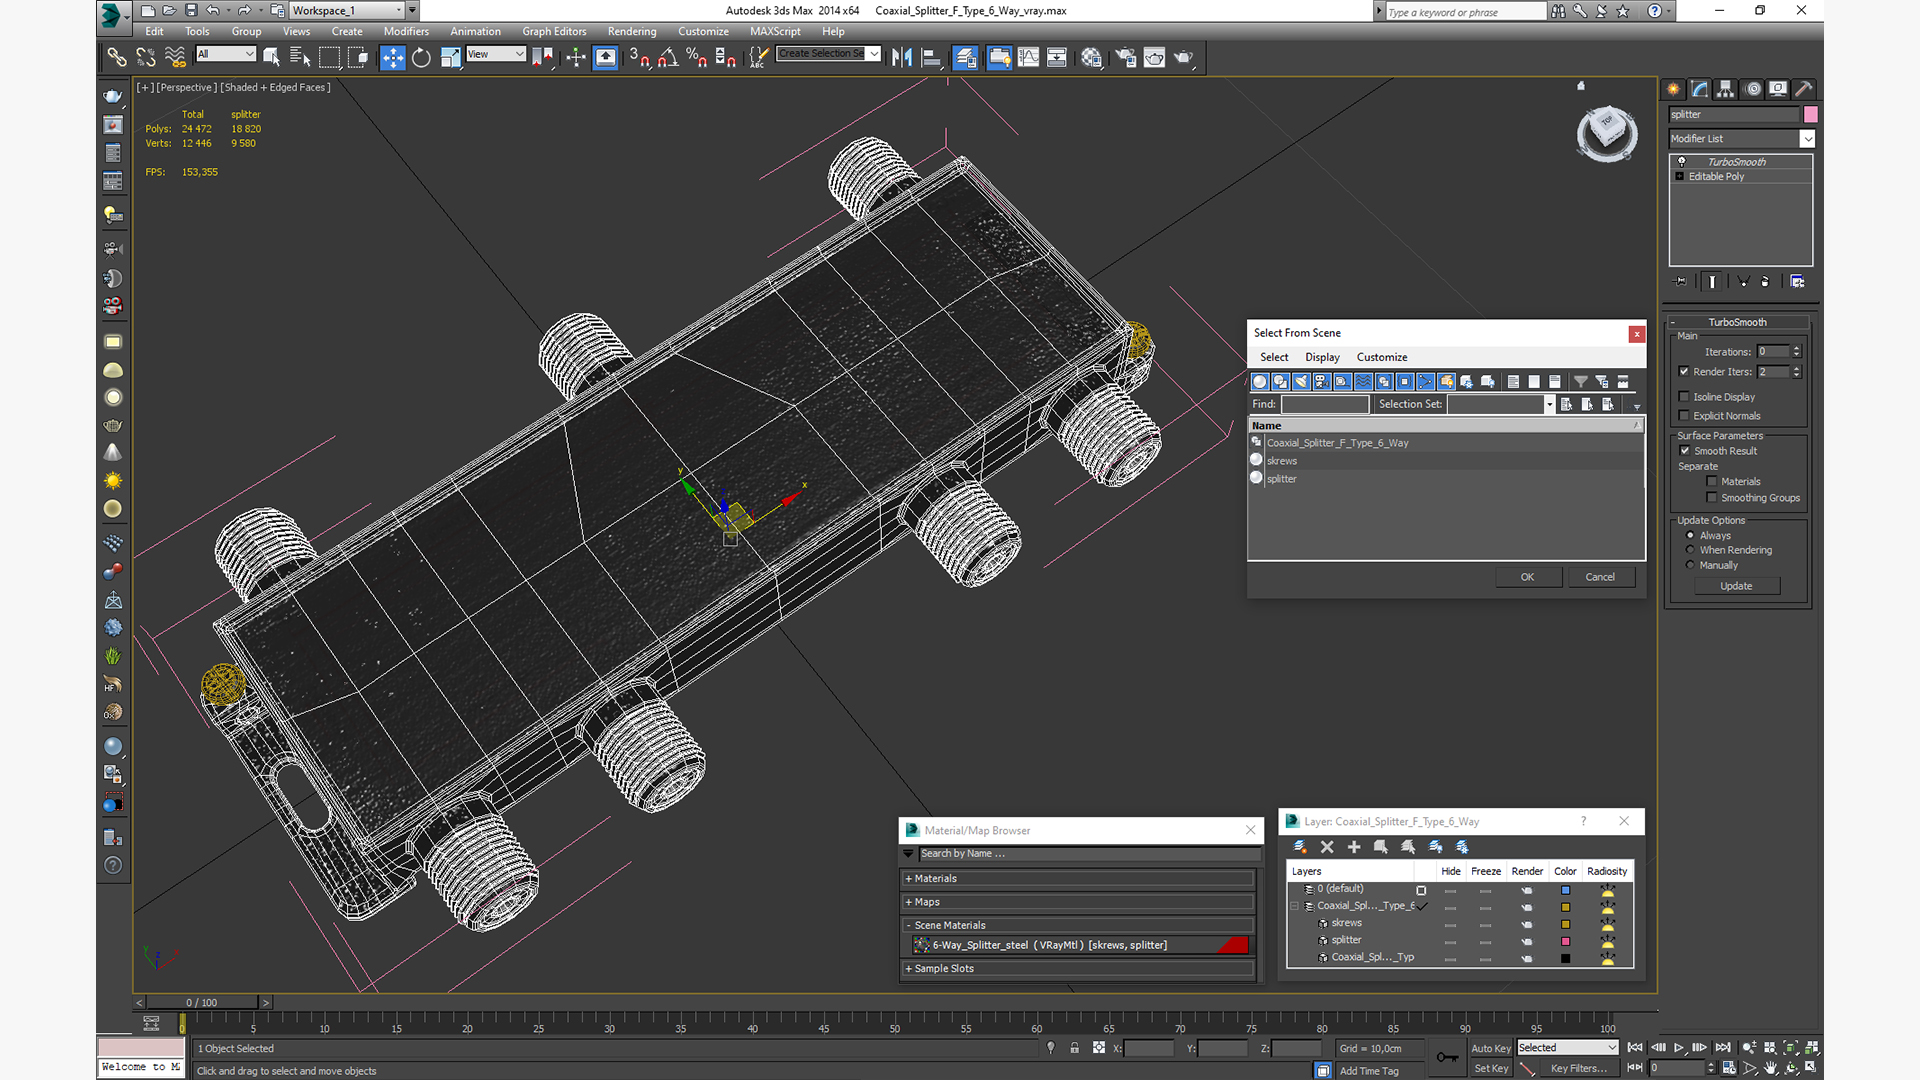Viewport: 1920px width, 1080px height.
Task: Click the Pan View hand icon
Action: click(x=1771, y=1068)
